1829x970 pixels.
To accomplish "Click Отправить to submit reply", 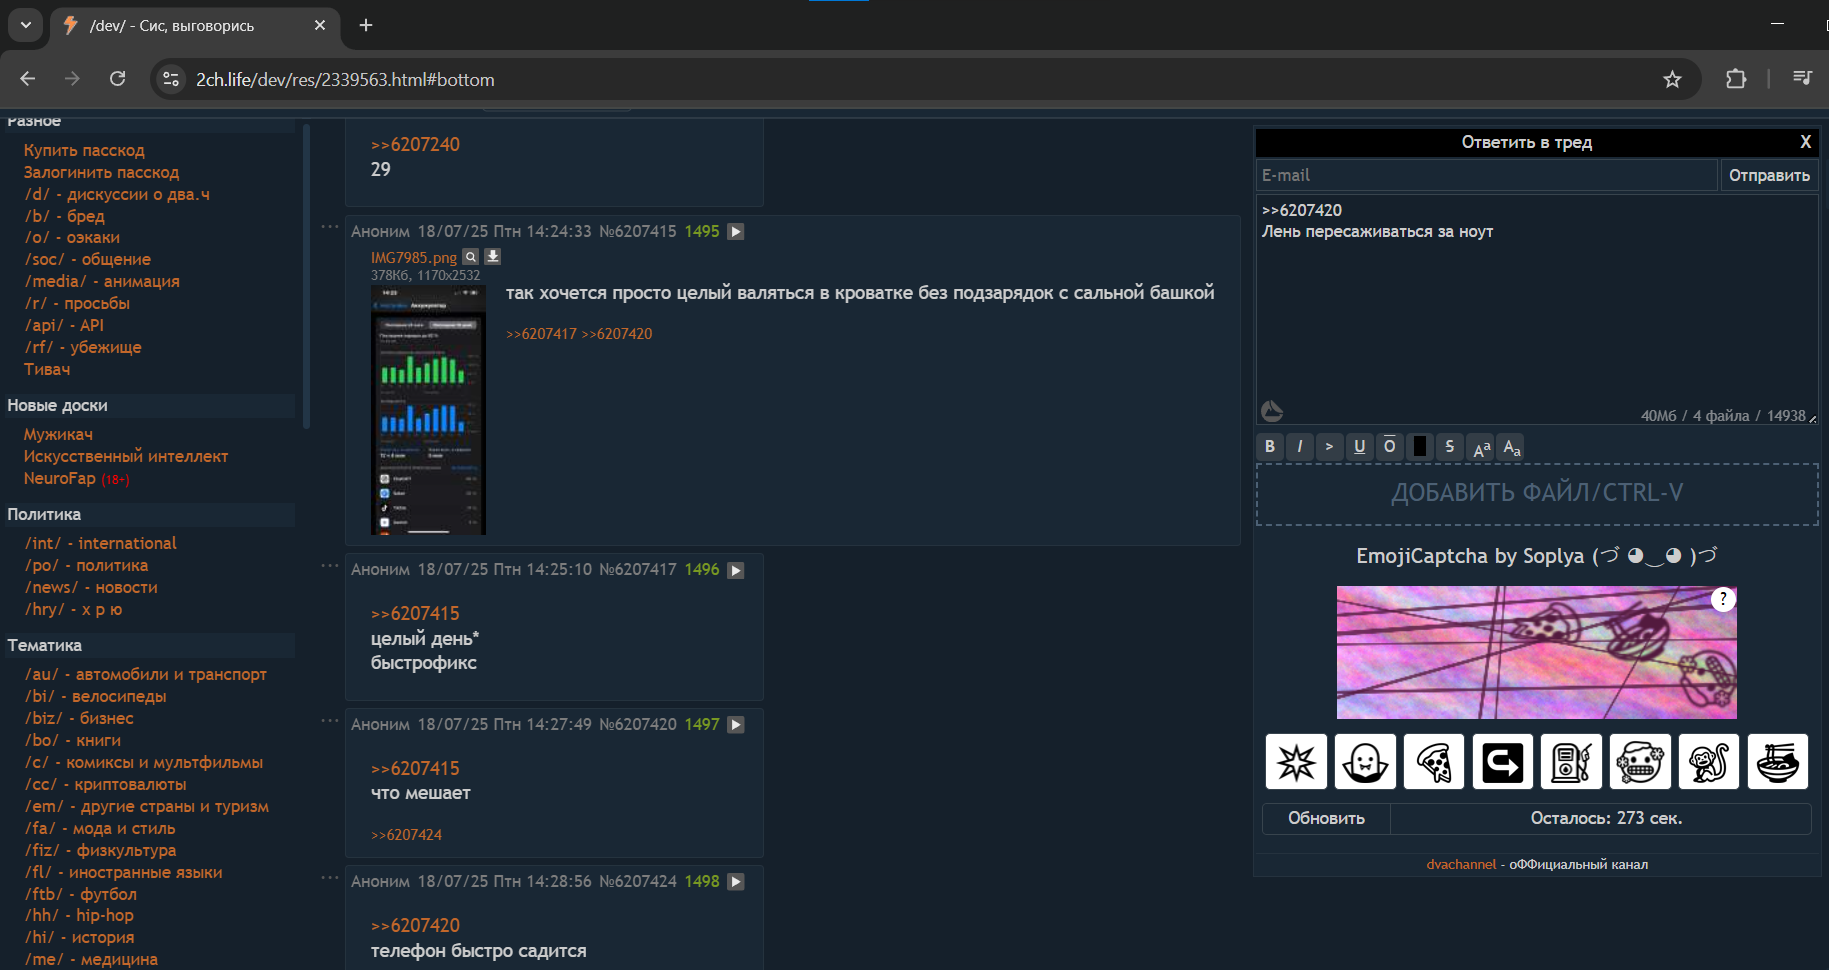I will pos(1769,175).
